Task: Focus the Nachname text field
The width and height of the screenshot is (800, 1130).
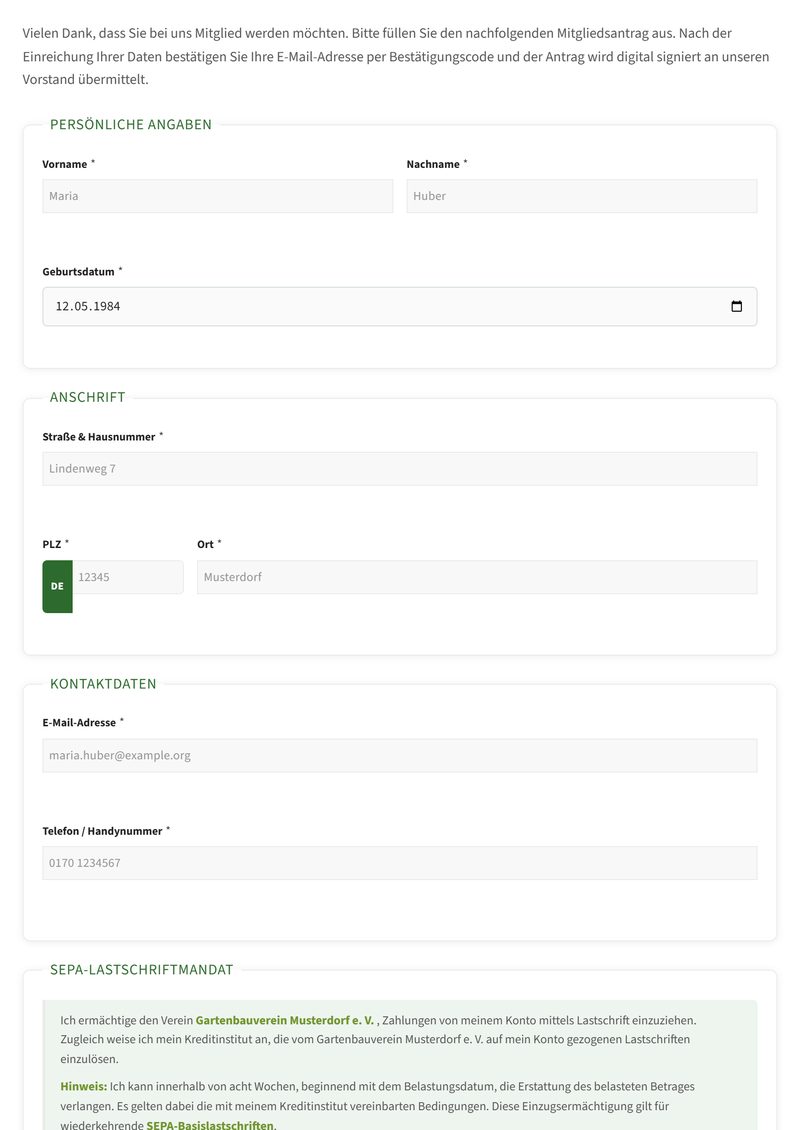Action: tap(582, 196)
